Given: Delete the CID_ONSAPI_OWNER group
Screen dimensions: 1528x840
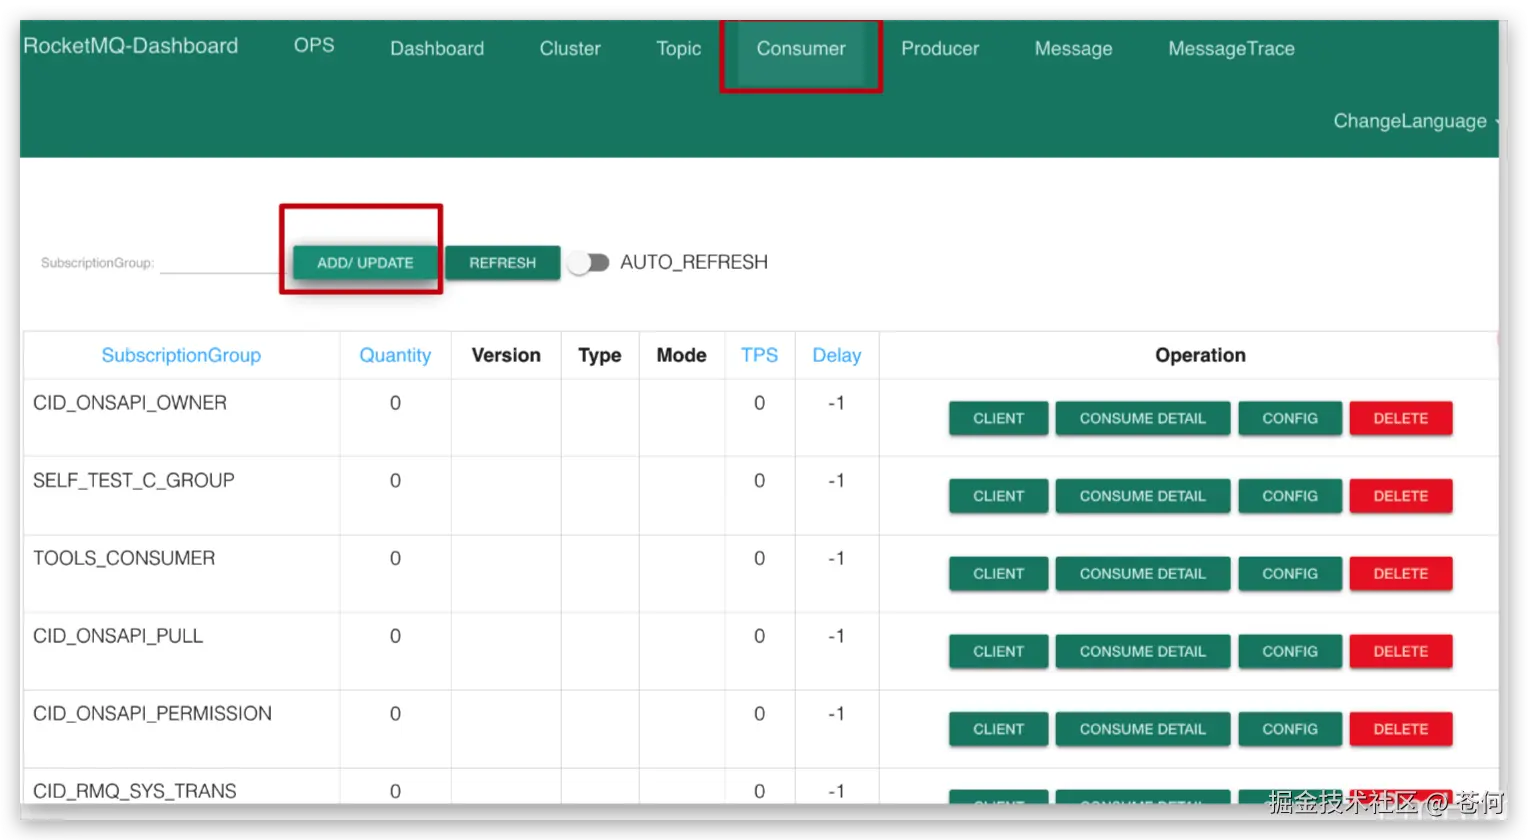Looking at the screenshot, I should 1401,418.
